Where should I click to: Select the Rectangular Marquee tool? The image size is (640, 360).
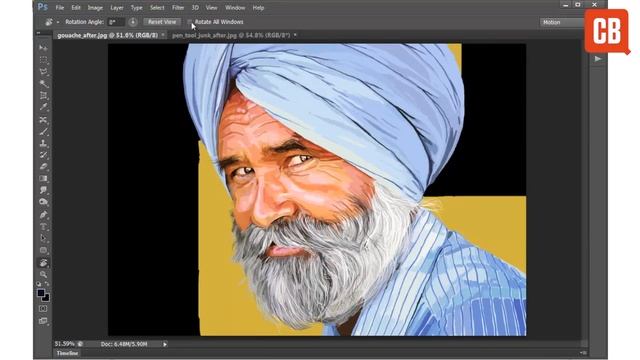[x=43, y=60]
